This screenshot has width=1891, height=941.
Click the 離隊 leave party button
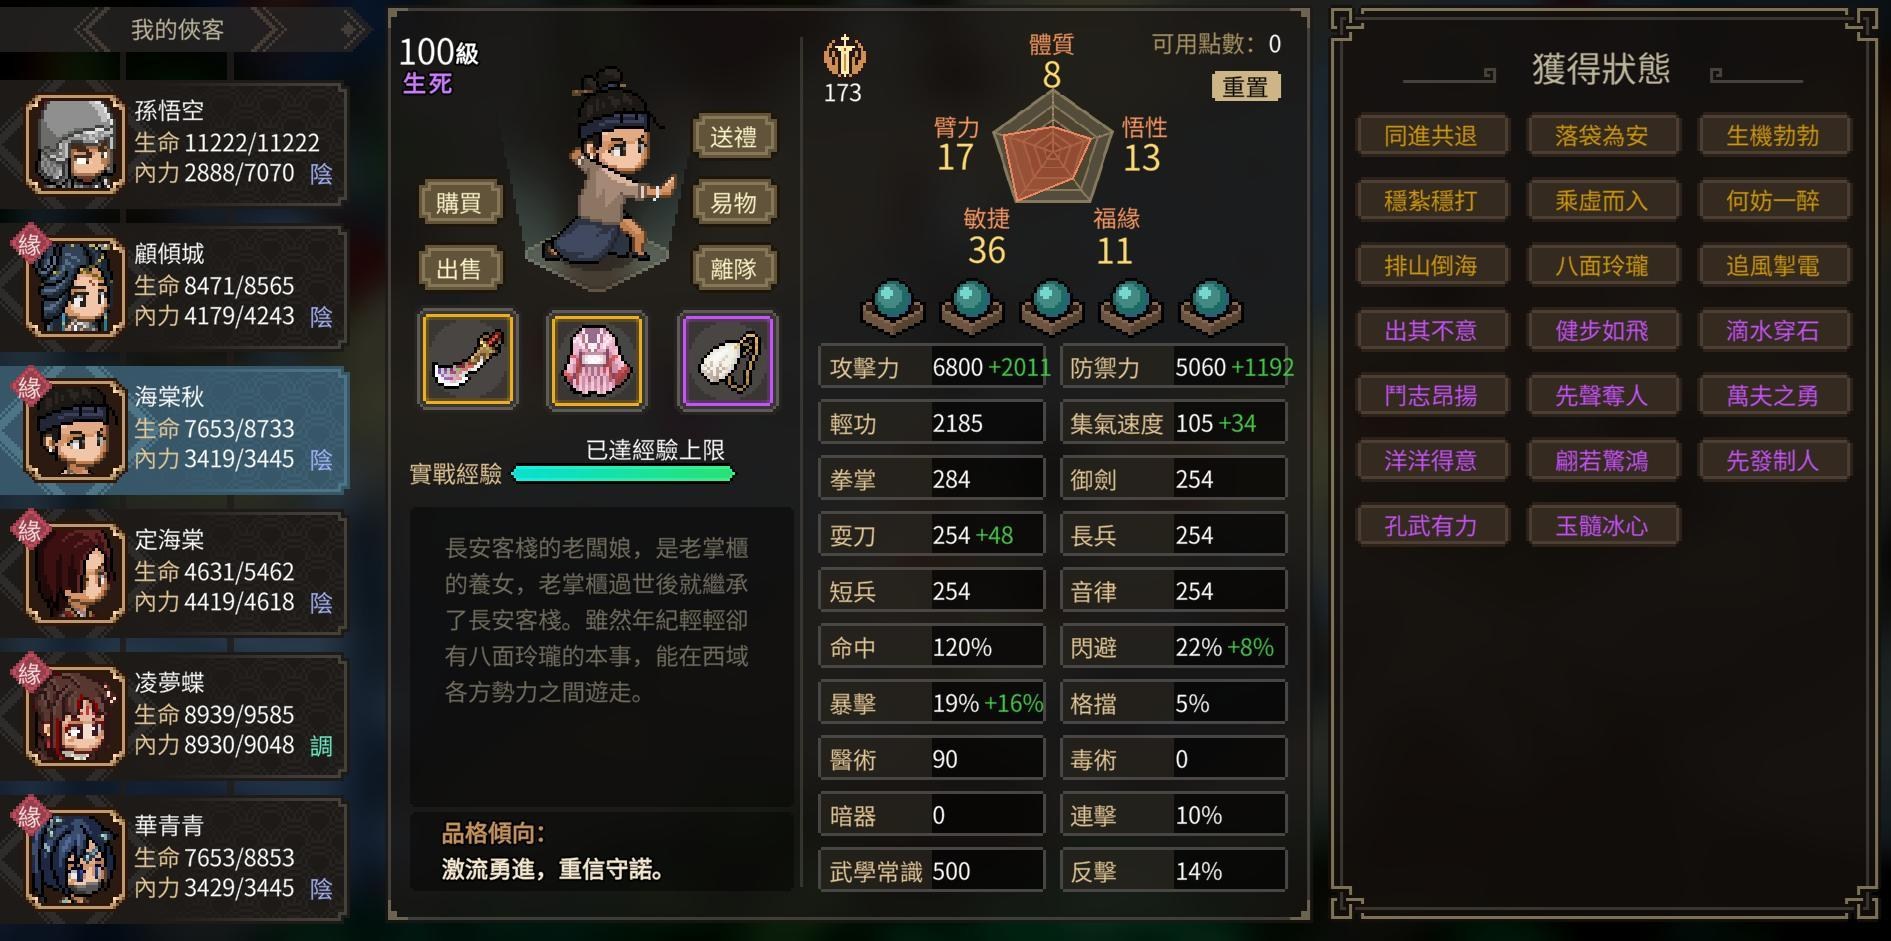(x=734, y=268)
